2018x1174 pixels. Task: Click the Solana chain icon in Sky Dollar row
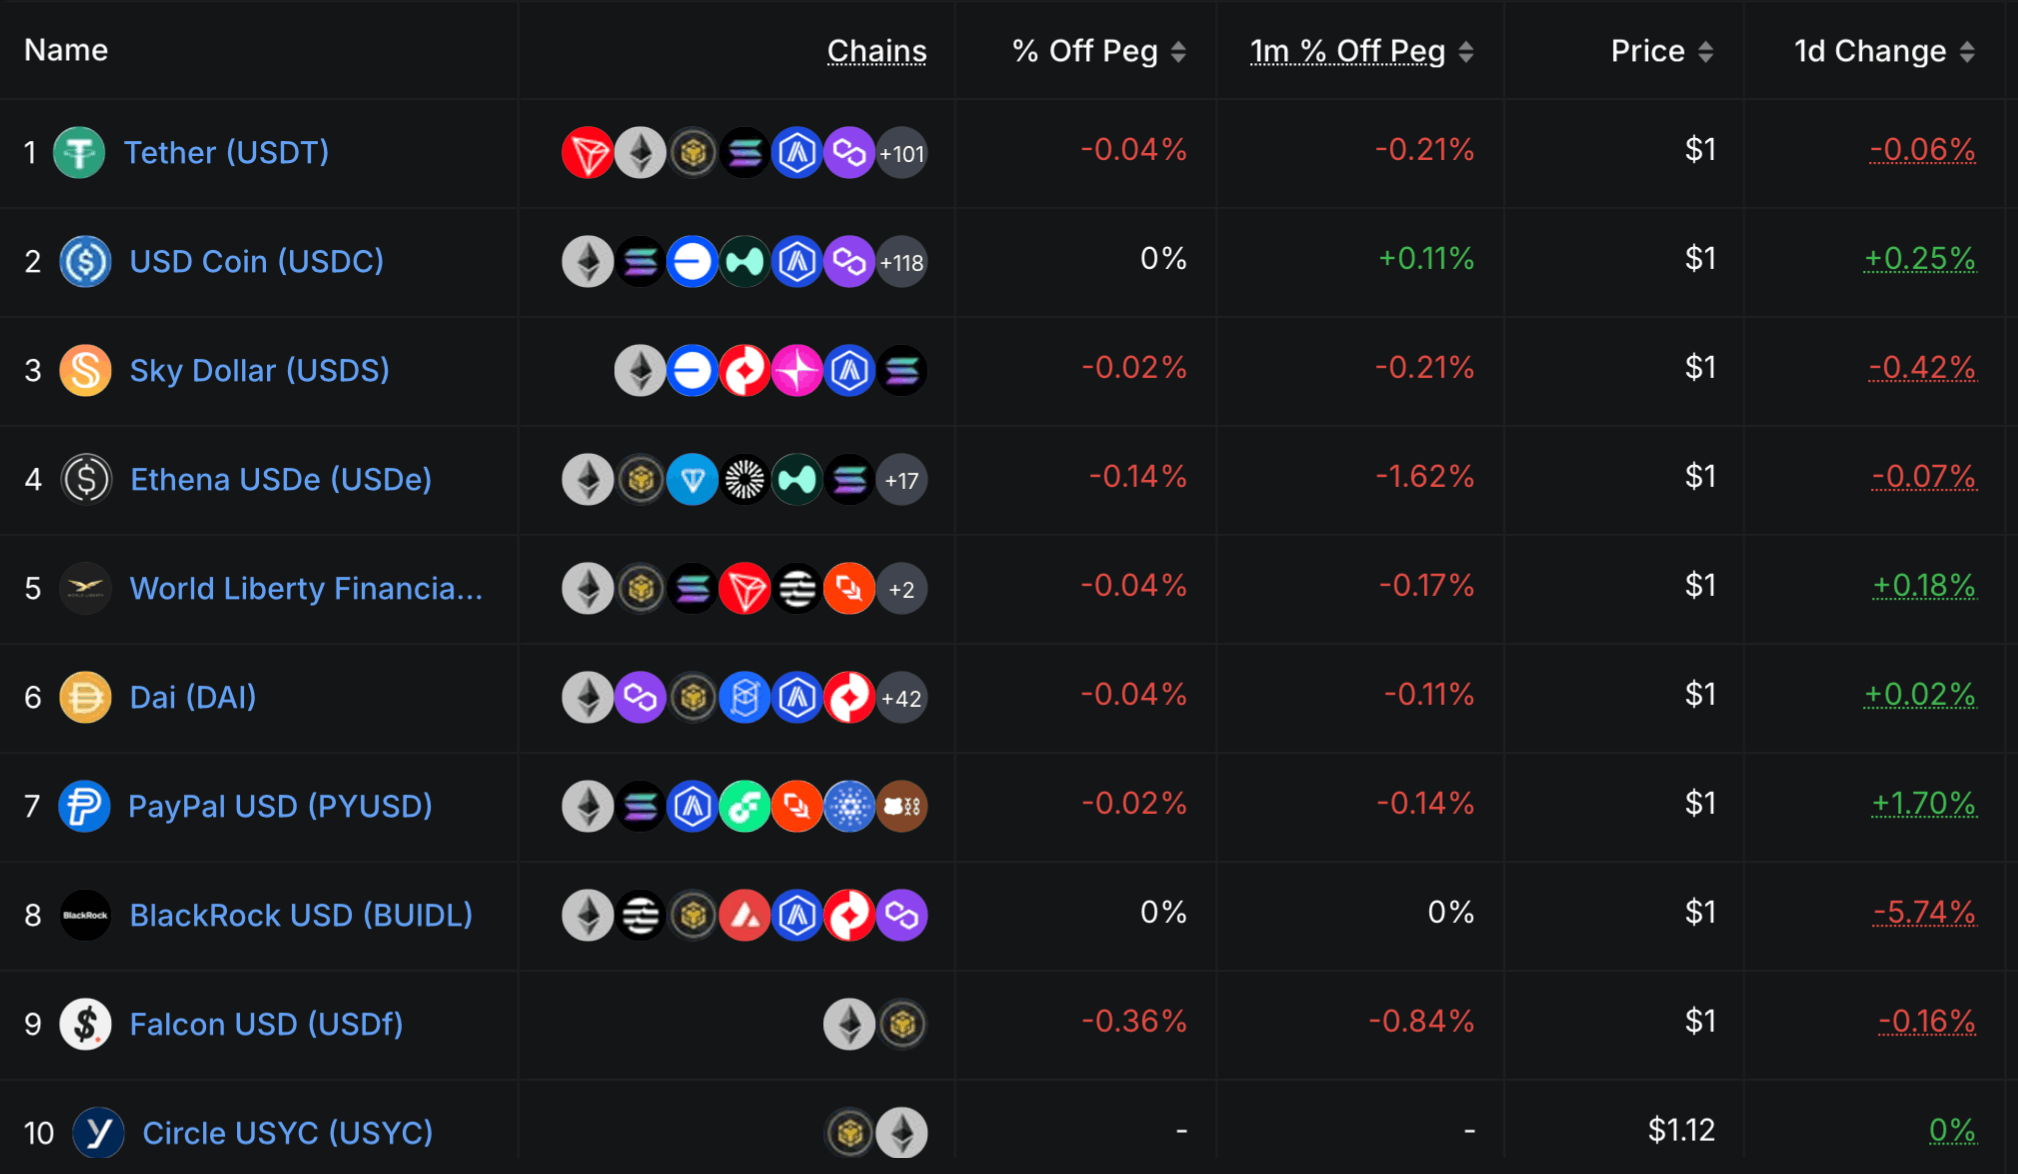902,371
